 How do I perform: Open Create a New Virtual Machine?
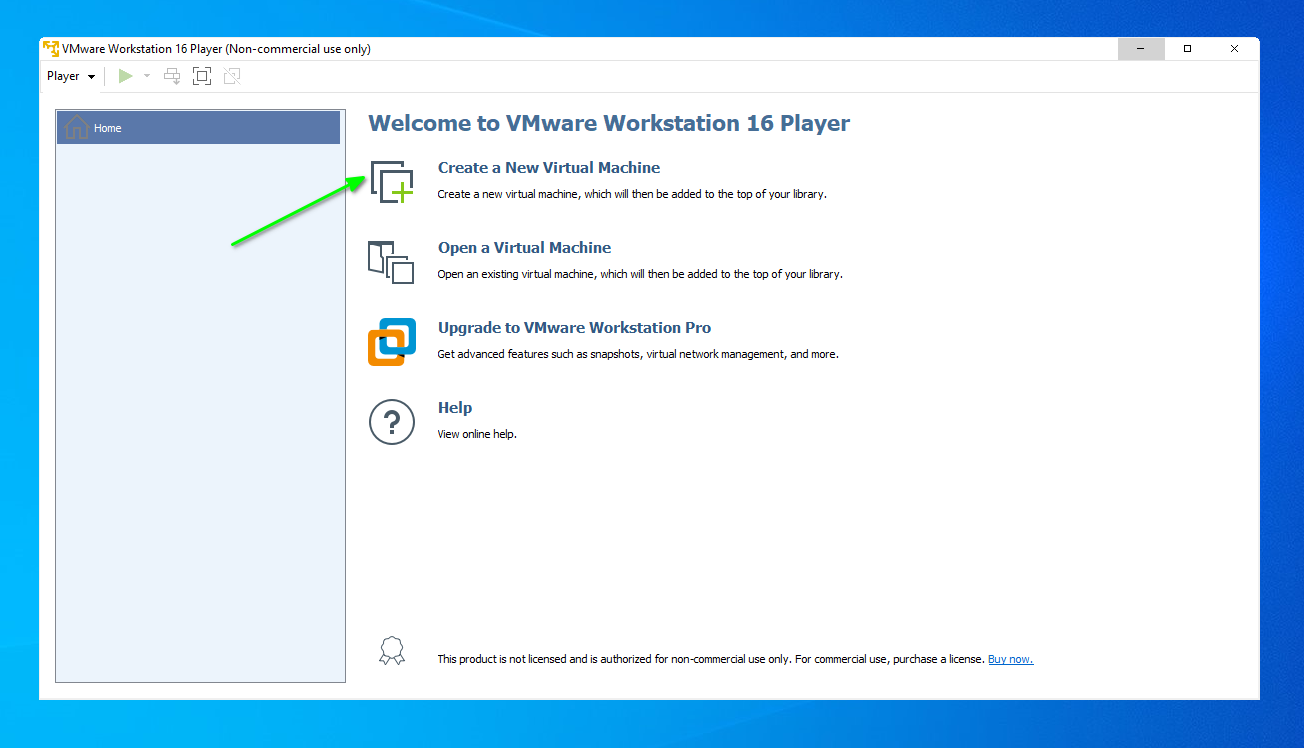(549, 167)
